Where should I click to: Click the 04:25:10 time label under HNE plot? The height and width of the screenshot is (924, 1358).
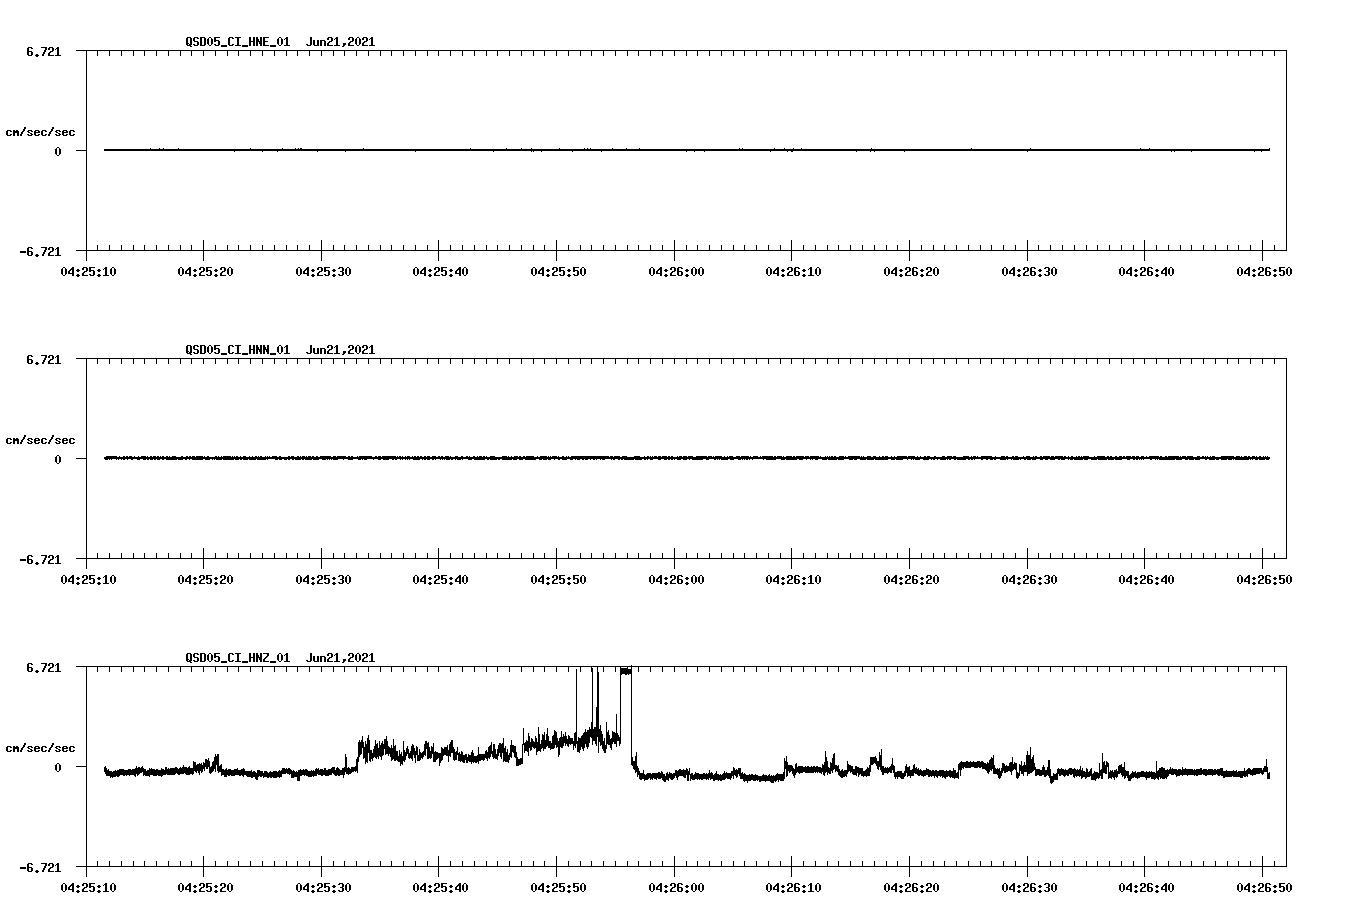86,271
